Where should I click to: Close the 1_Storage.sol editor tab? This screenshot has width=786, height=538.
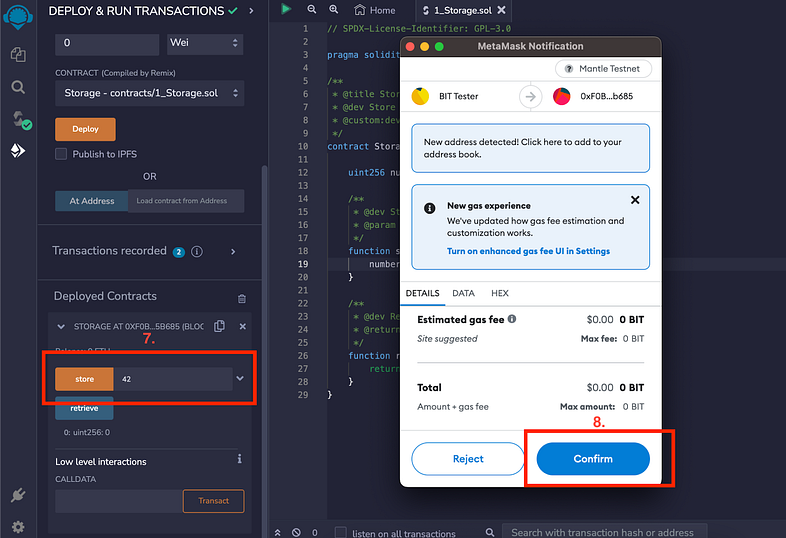coord(501,10)
